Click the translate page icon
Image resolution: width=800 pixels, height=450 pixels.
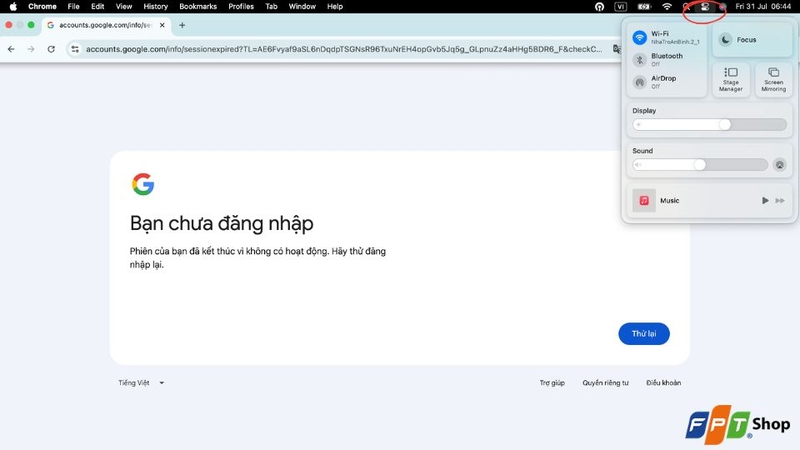coord(617,49)
